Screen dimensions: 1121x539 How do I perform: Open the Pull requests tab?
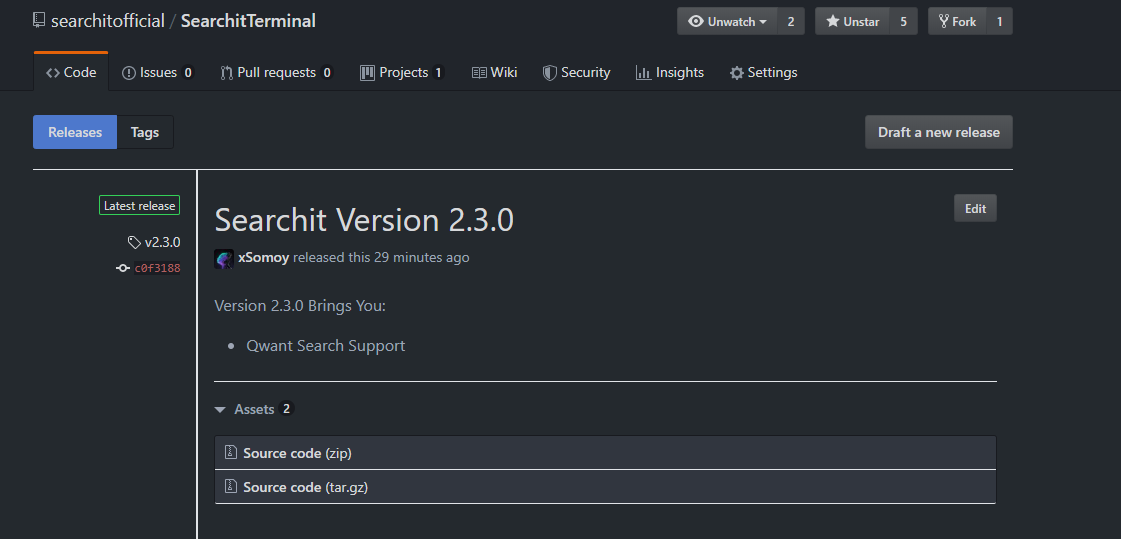(276, 72)
